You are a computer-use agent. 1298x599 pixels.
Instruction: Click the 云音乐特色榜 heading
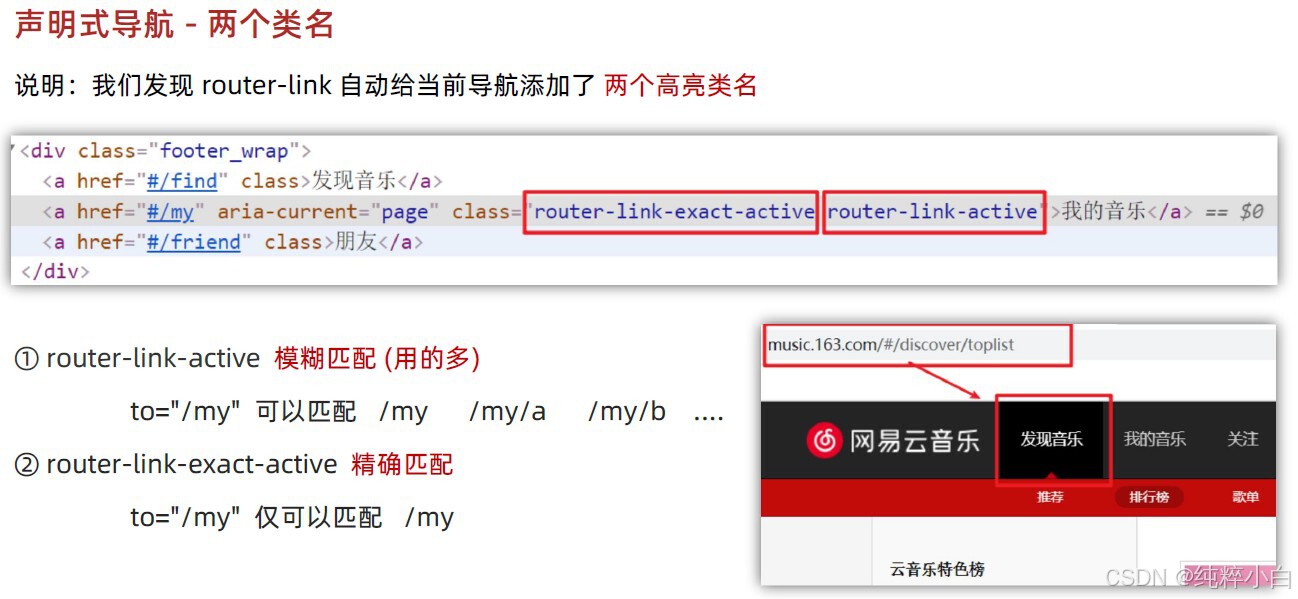coord(937,569)
